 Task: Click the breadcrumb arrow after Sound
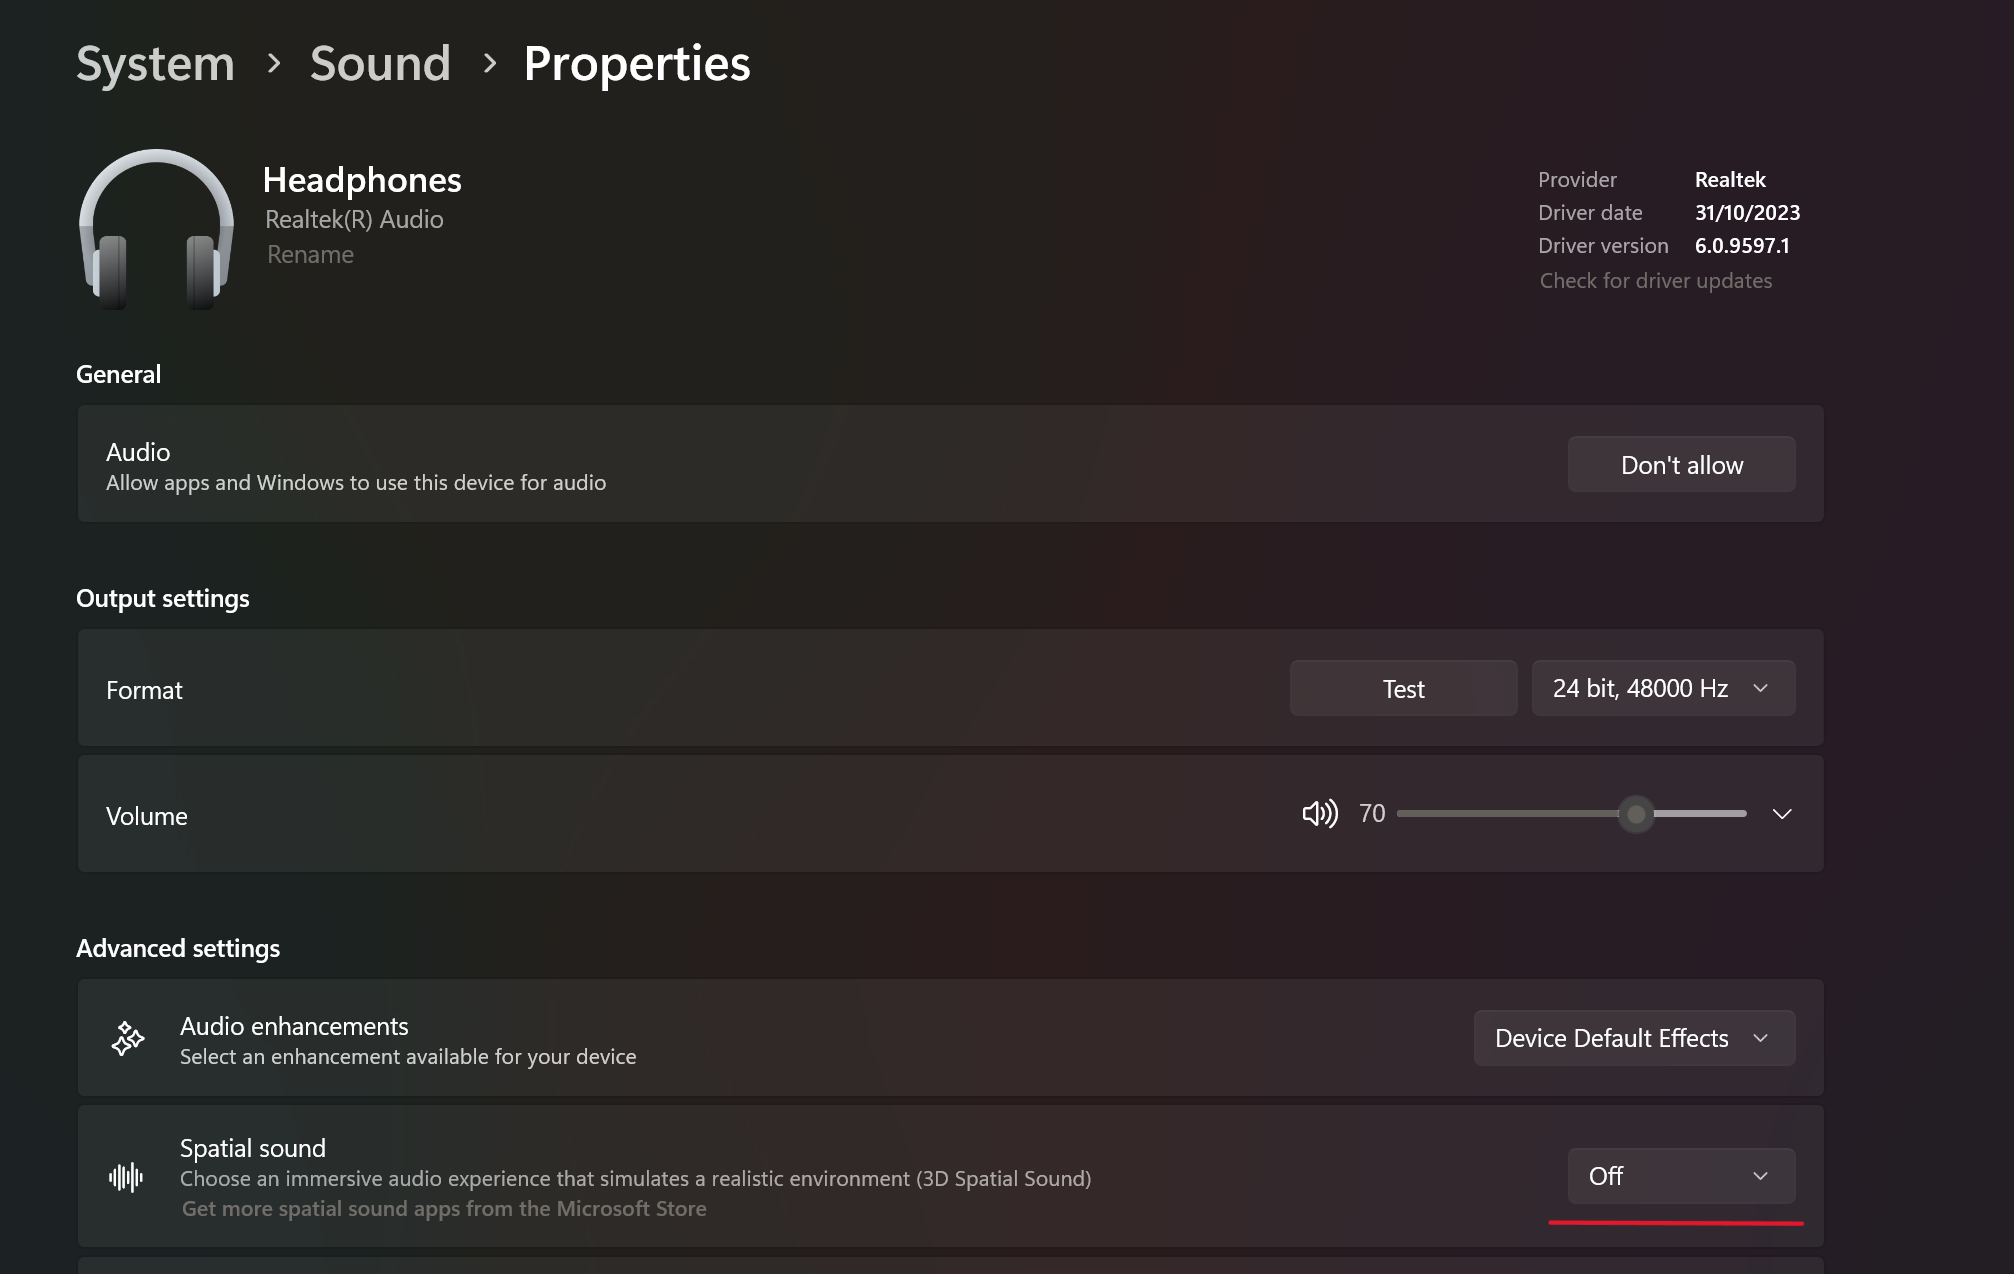(489, 64)
